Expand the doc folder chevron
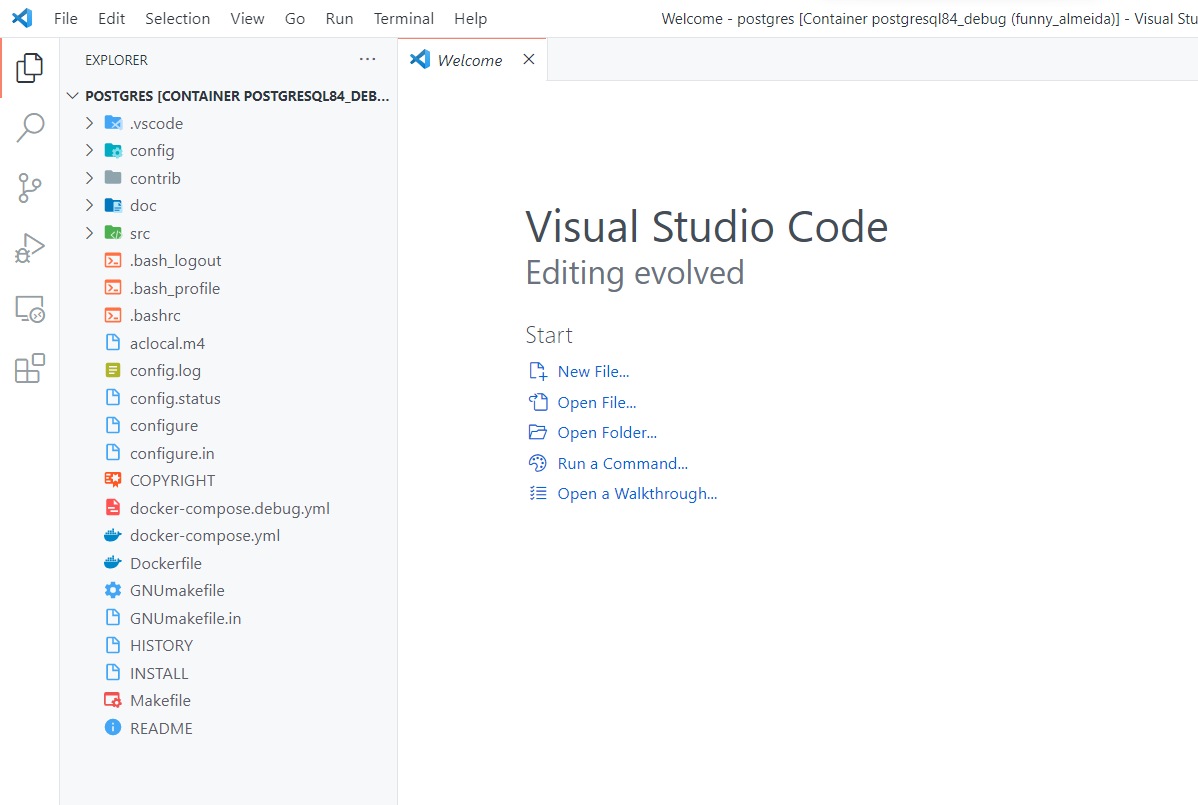 pyautogui.click(x=89, y=205)
